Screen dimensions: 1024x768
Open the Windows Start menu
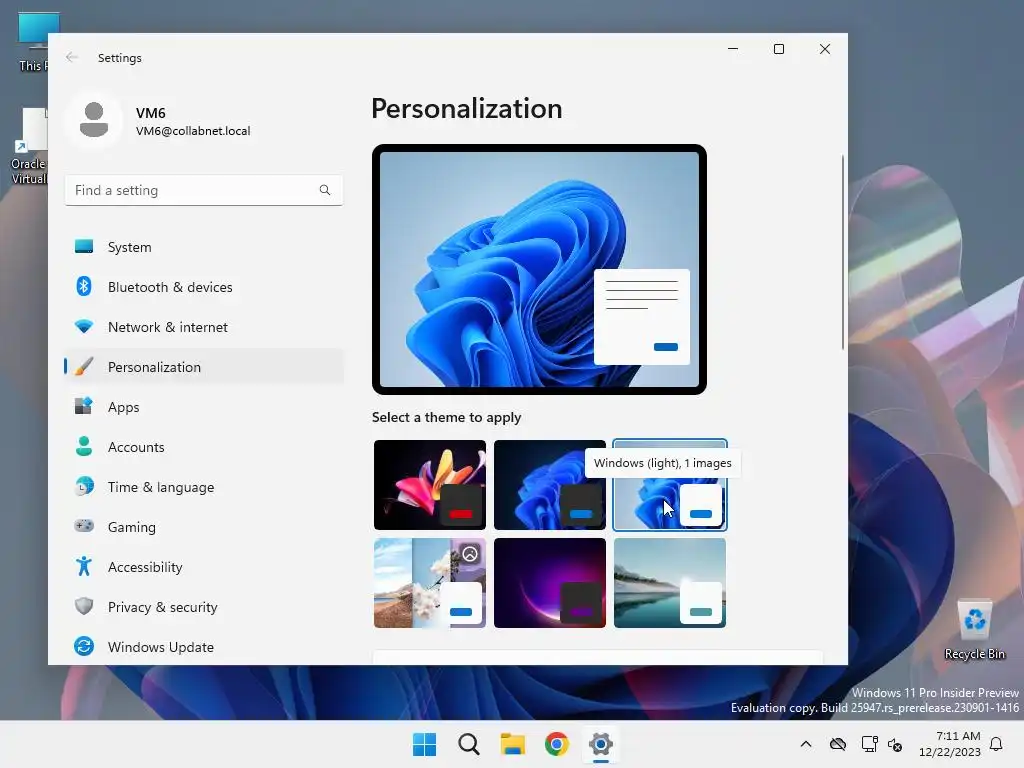pyautogui.click(x=424, y=744)
